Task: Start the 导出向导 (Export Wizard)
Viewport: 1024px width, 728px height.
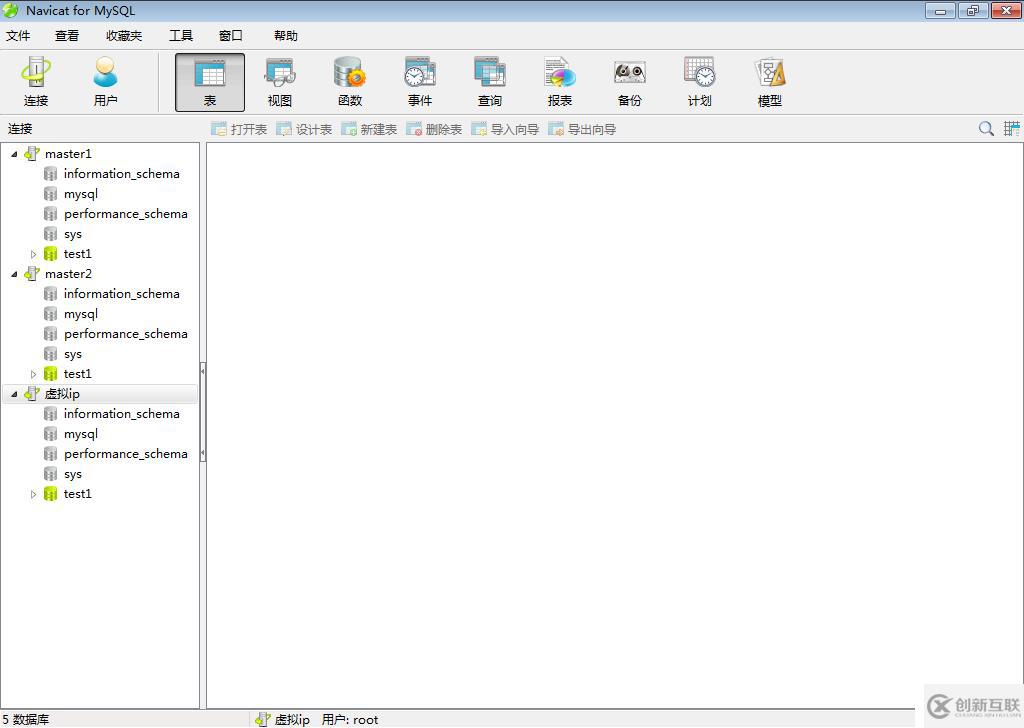Action: pyautogui.click(x=583, y=129)
